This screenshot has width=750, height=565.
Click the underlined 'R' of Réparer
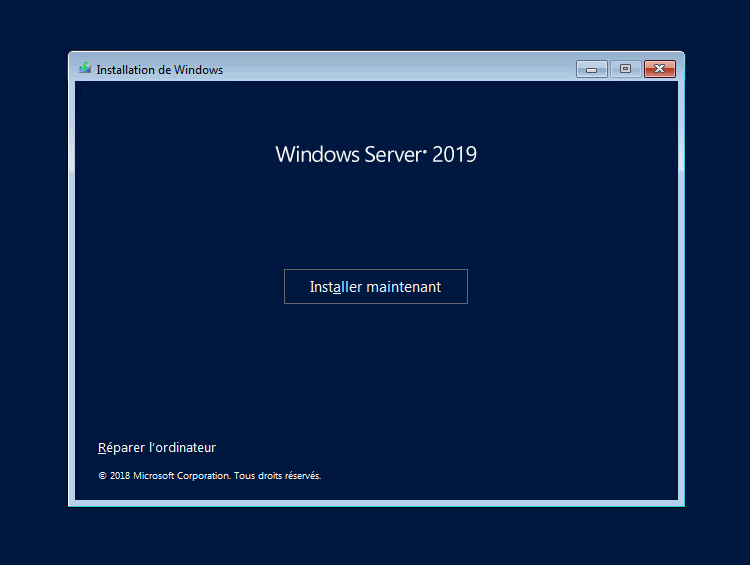point(102,448)
